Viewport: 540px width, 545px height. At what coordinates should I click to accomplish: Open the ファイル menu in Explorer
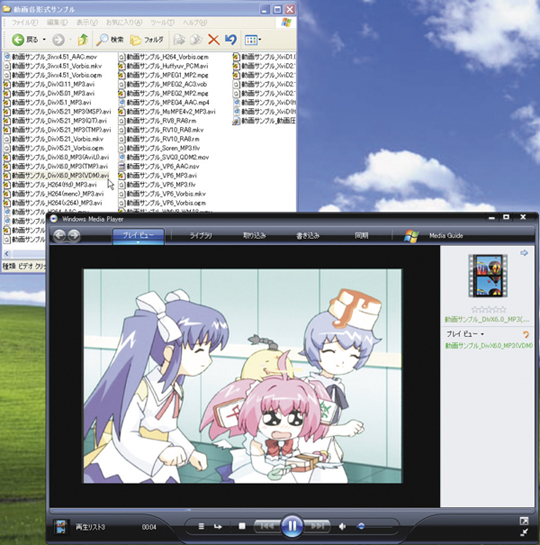point(24,23)
